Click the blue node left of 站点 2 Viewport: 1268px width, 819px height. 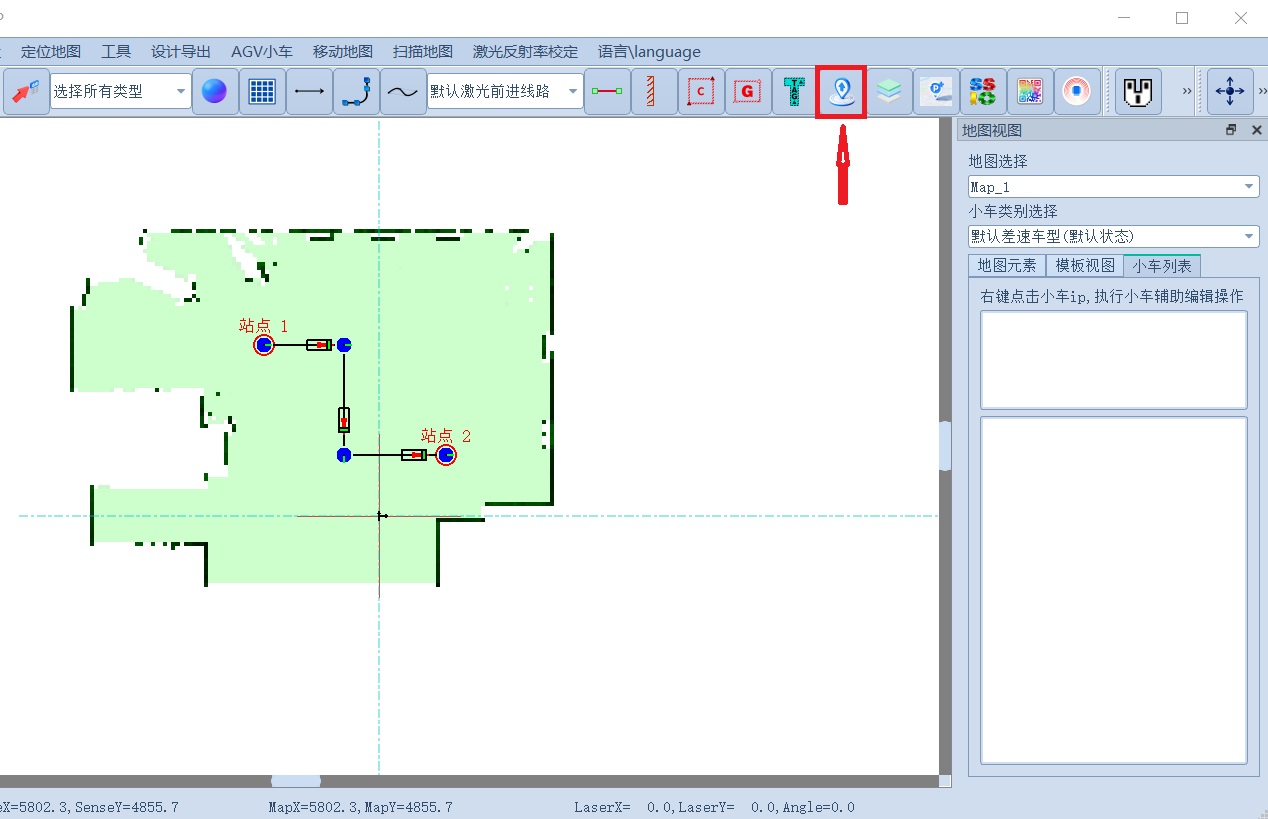point(344,455)
